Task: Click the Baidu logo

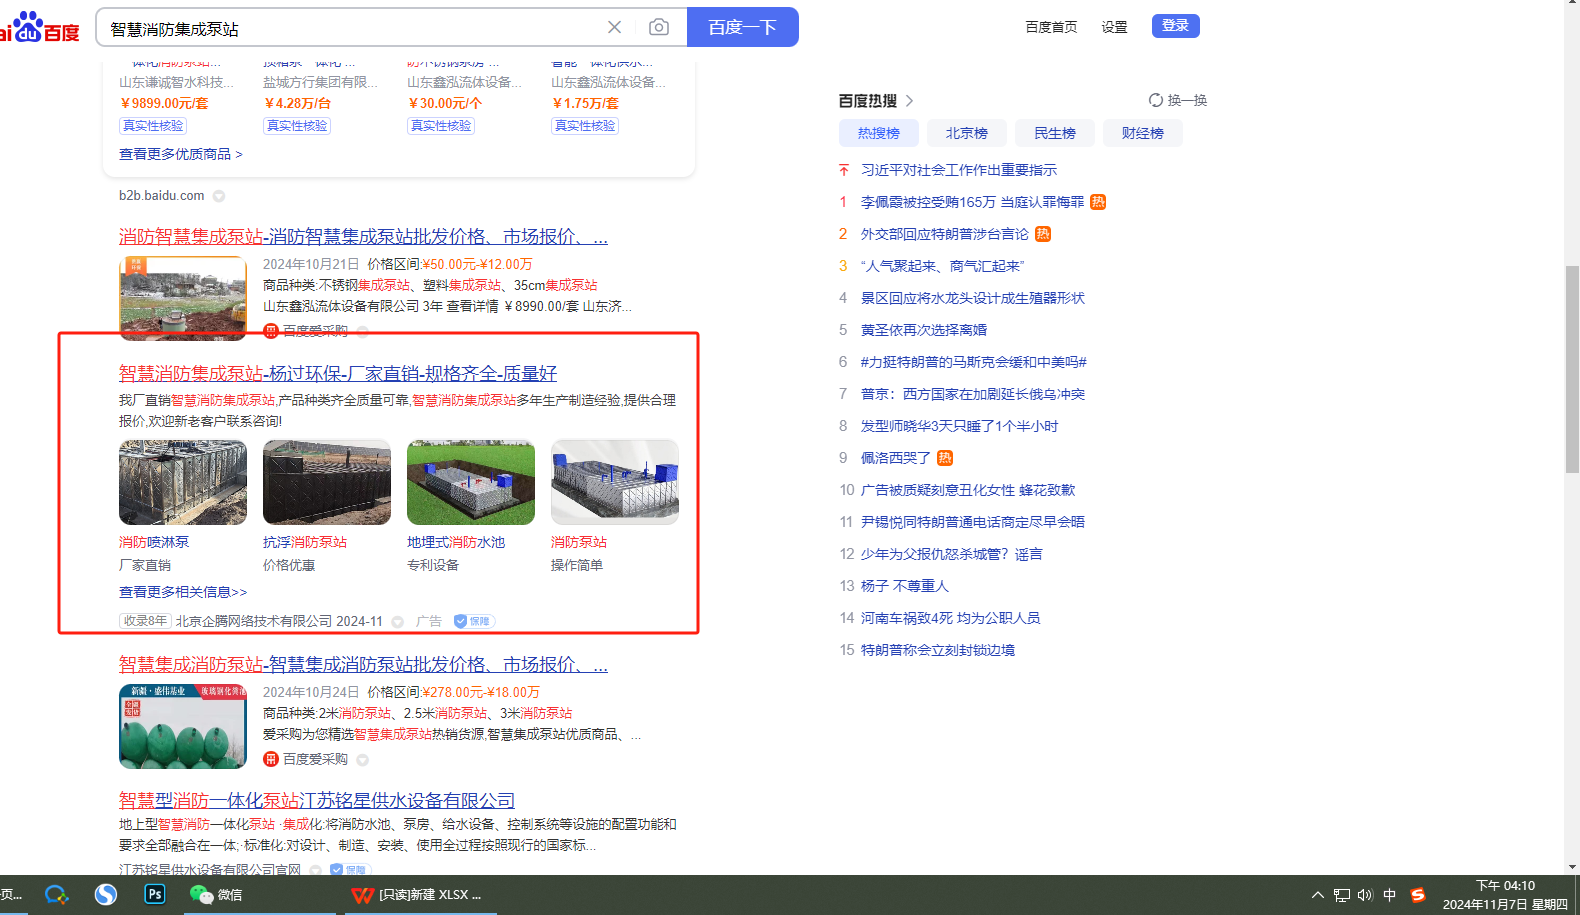Action: coord(40,27)
